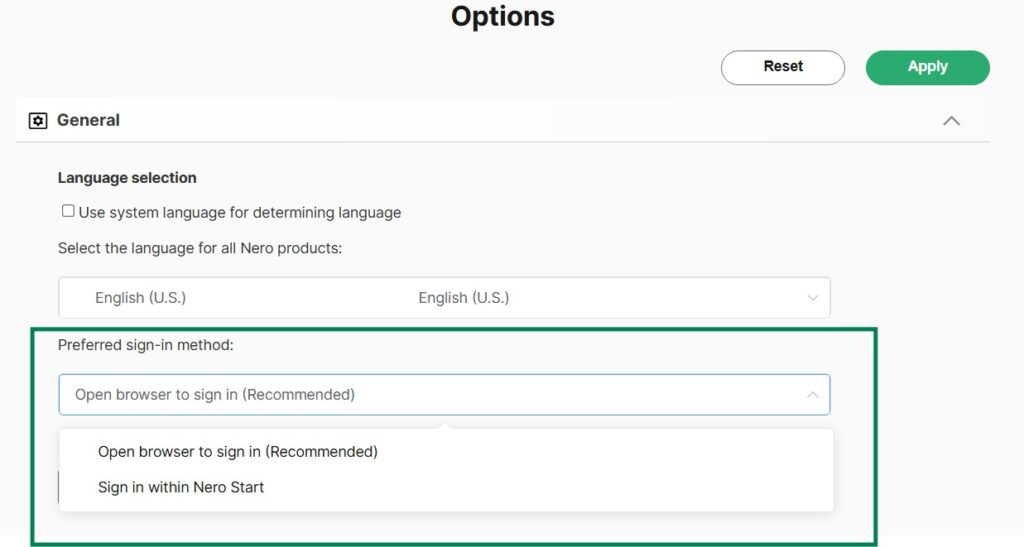
Task: Click the Reset button
Action: [782, 67]
